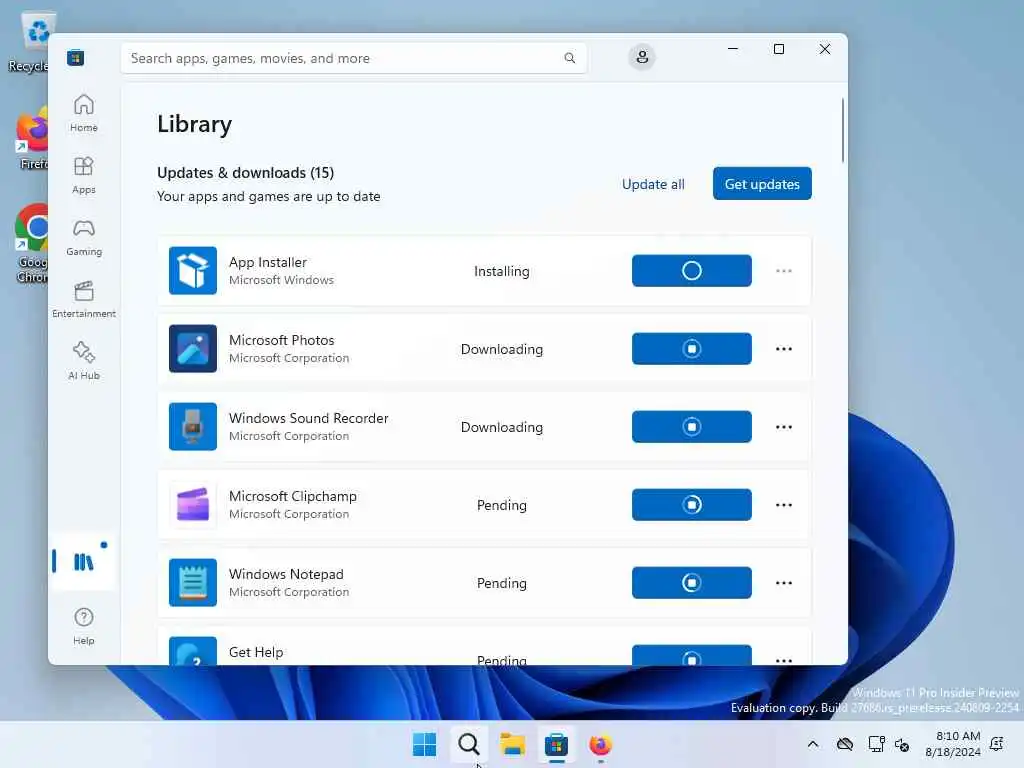This screenshot has width=1024, height=768.
Task: Click the network status tray icon
Action: (x=876, y=744)
